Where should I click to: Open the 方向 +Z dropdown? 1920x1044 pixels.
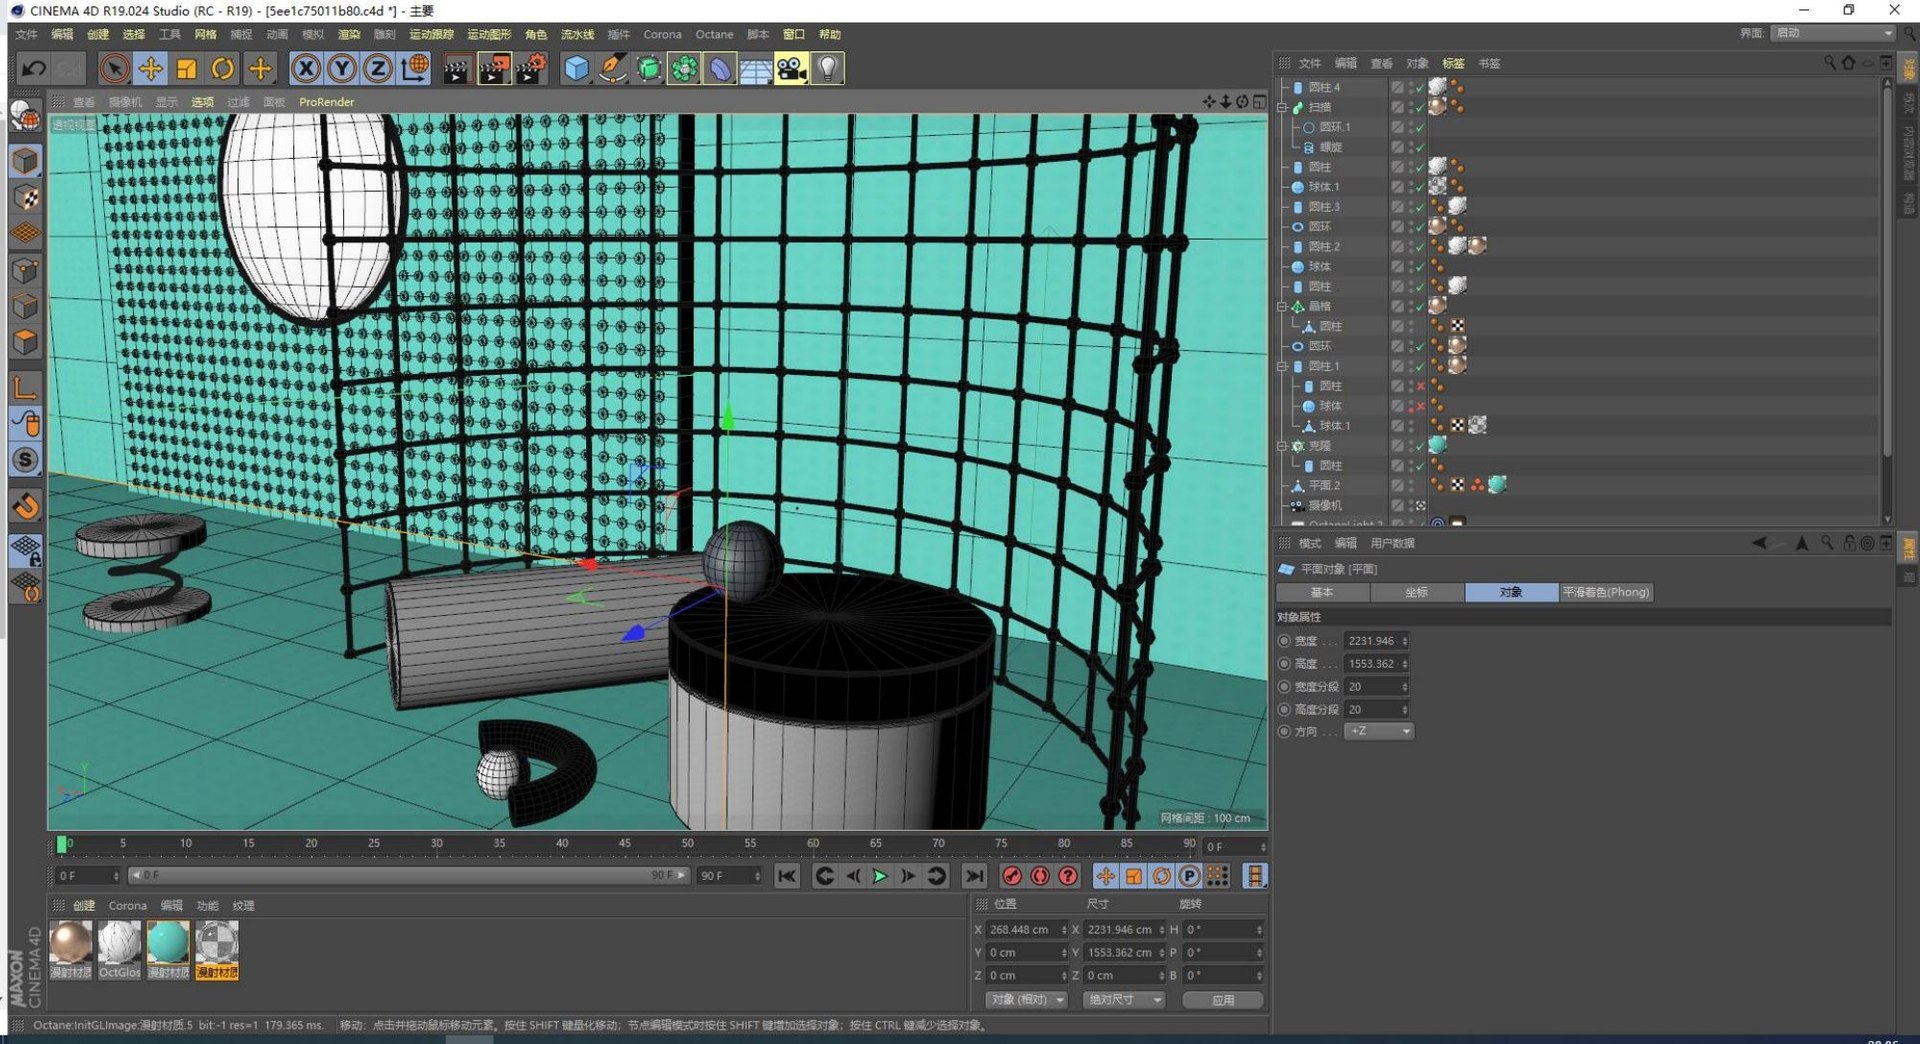(x=1379, y=732)
